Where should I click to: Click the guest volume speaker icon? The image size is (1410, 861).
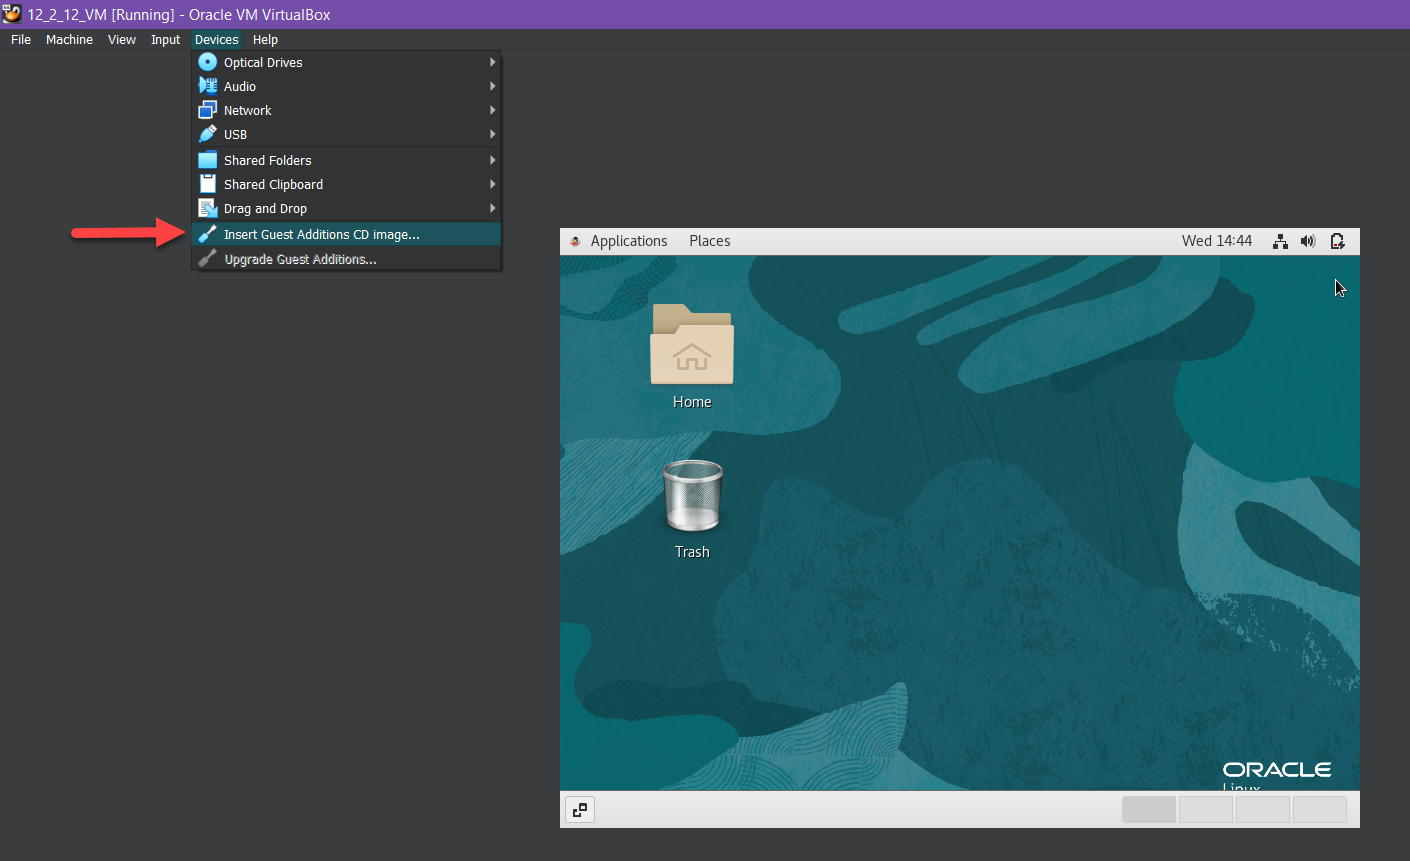coord(1308,241)
